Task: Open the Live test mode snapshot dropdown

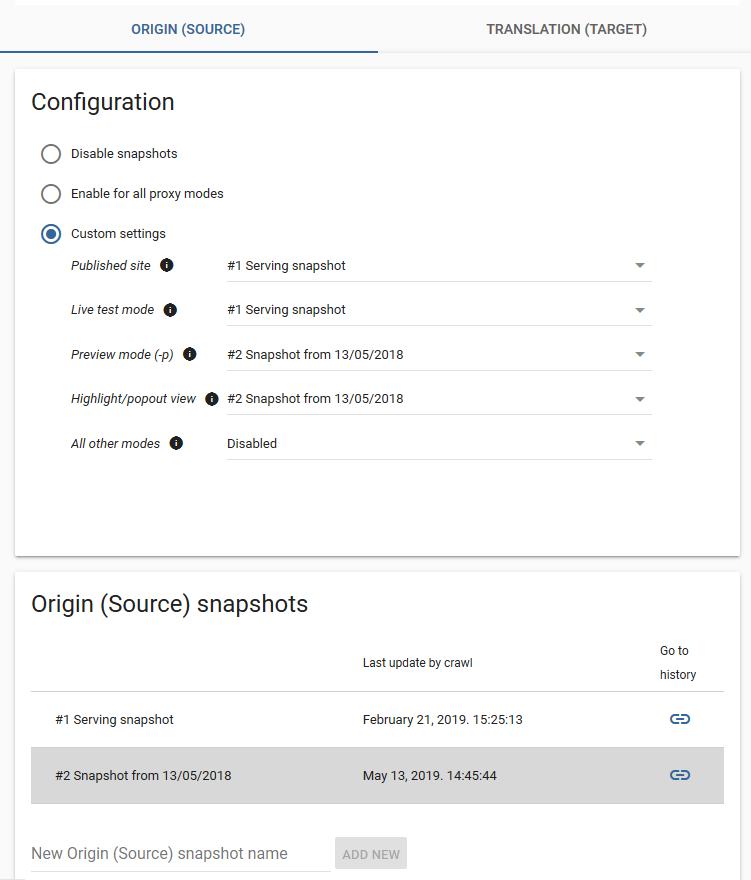Action: (439, 310)
